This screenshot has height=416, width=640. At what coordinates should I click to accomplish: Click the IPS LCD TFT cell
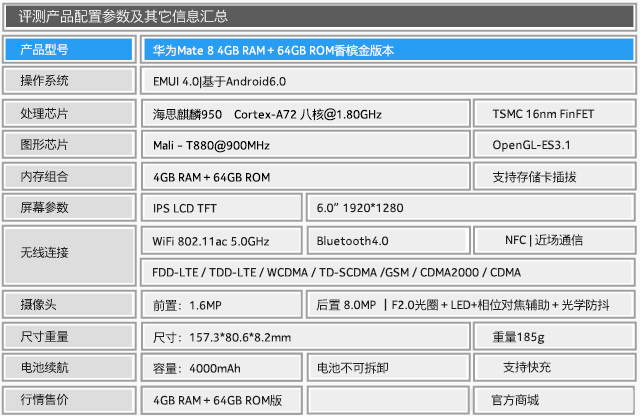click(222, 207)
